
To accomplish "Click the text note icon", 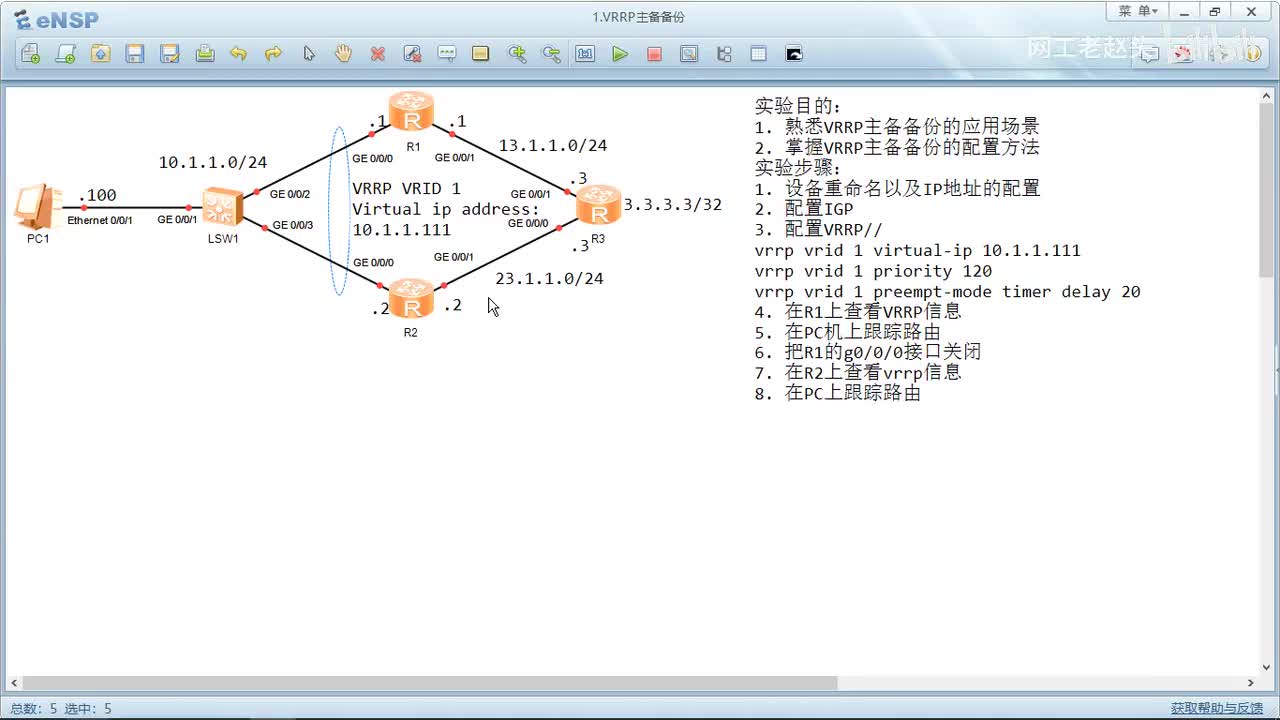I will tap(447, 54).
